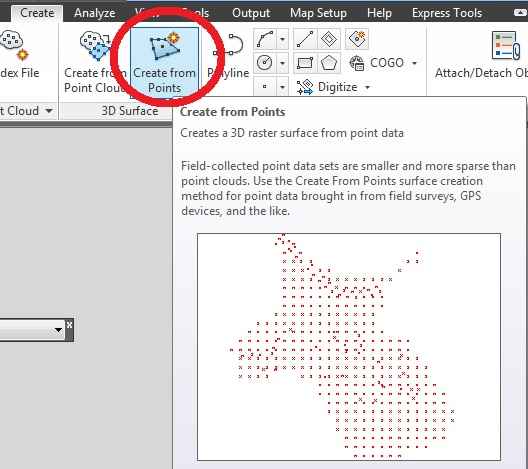
Task: Close the small floating toolbar
Action: coord(69,325)
